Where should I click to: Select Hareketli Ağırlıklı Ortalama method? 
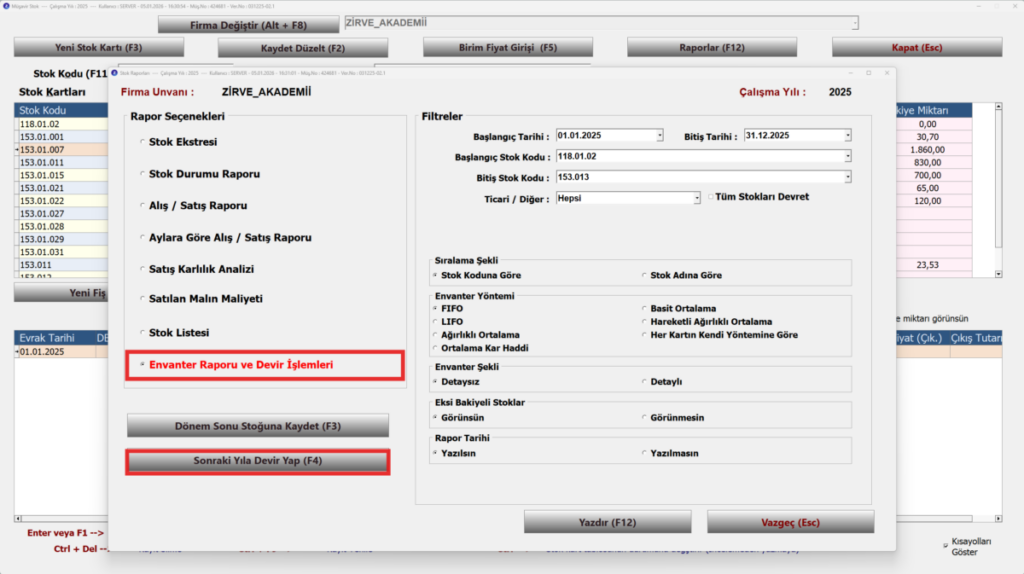click(x=707, y=321)
